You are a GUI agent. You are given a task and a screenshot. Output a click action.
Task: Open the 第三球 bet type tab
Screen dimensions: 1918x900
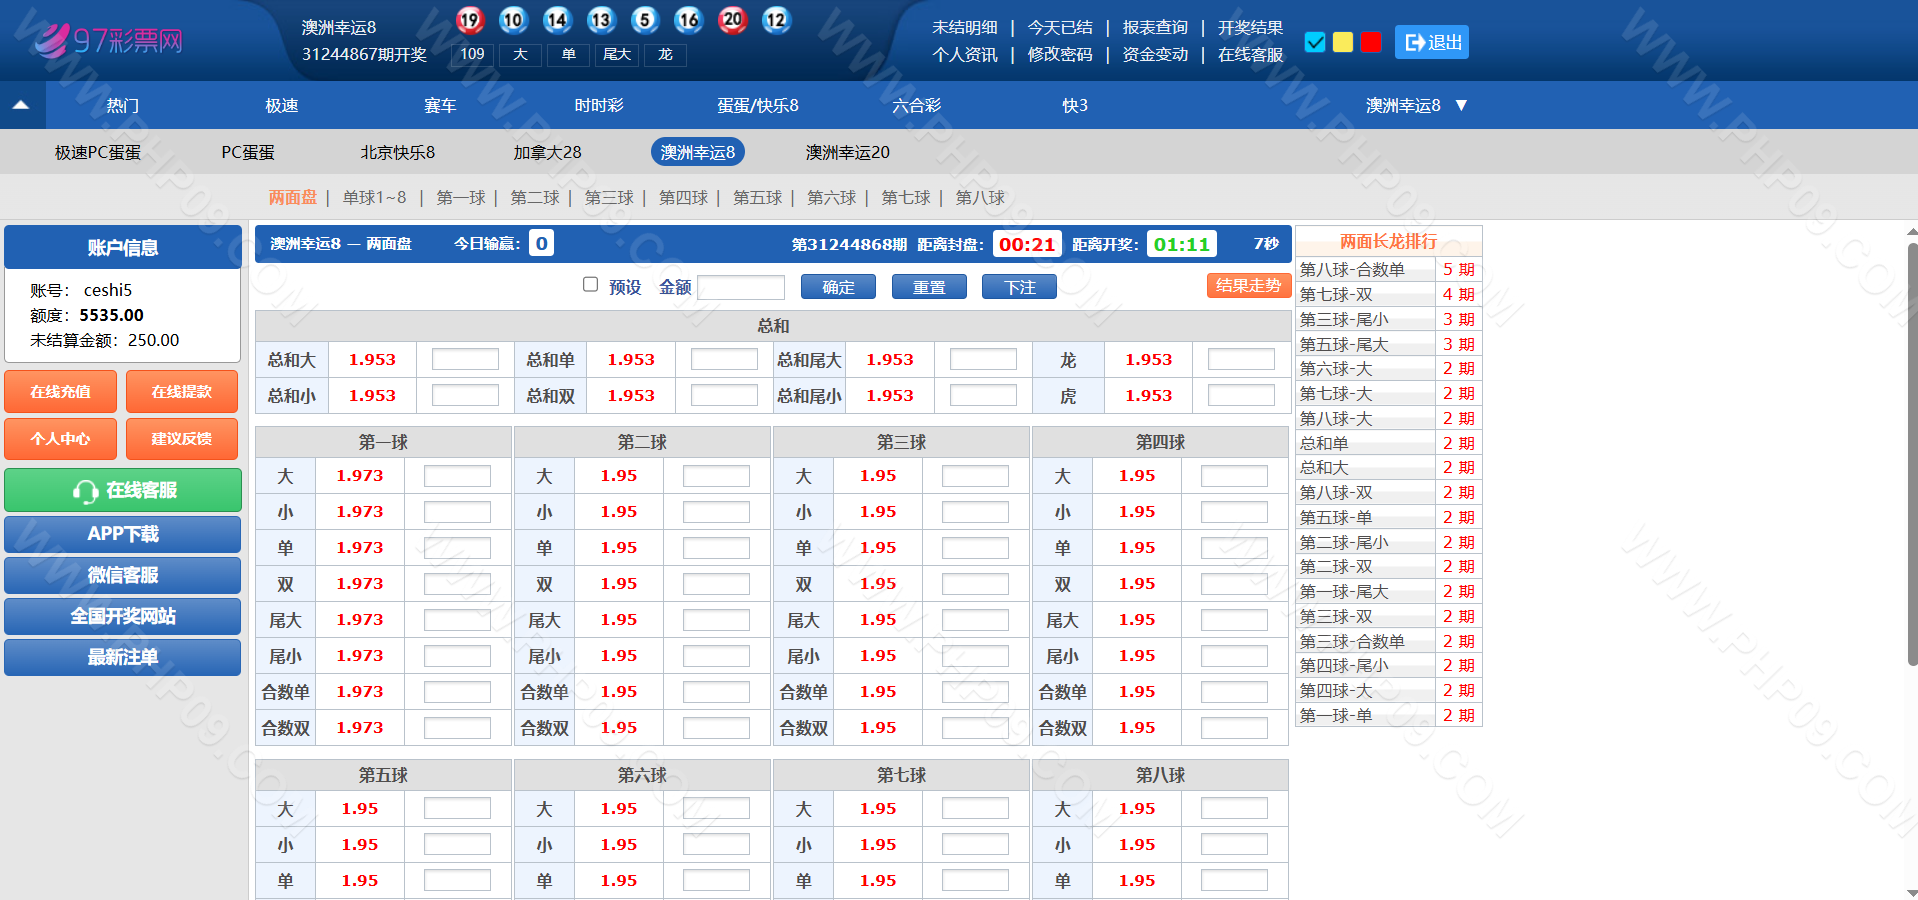coord(609,198)
